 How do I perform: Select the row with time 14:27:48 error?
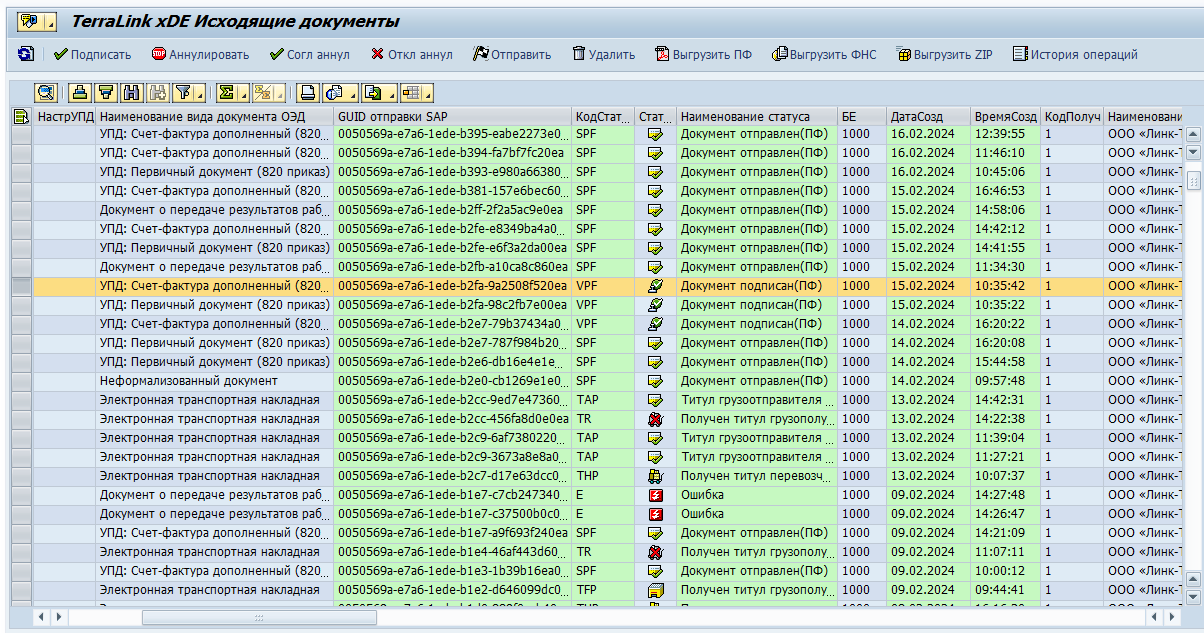point(21,495)
